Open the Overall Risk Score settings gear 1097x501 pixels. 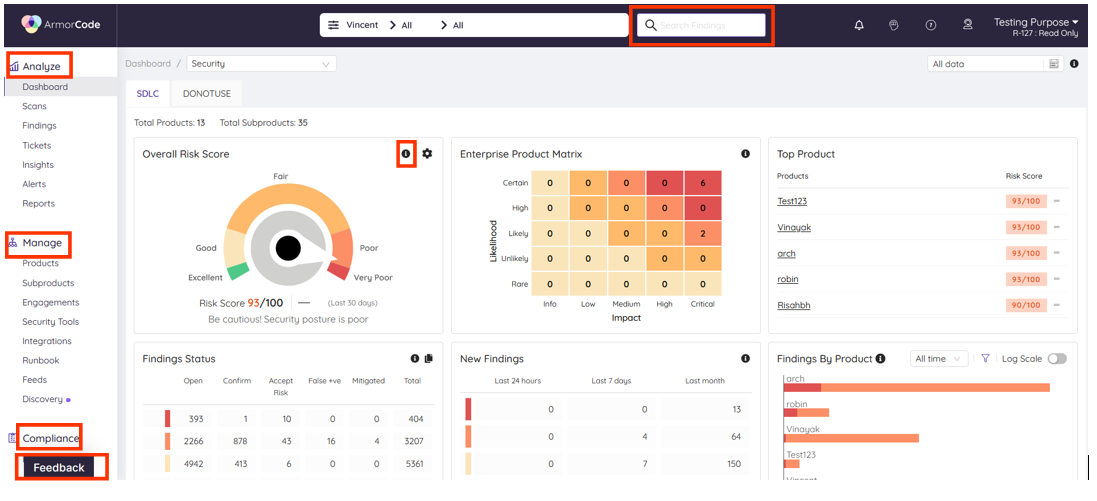tap(427, 154)
